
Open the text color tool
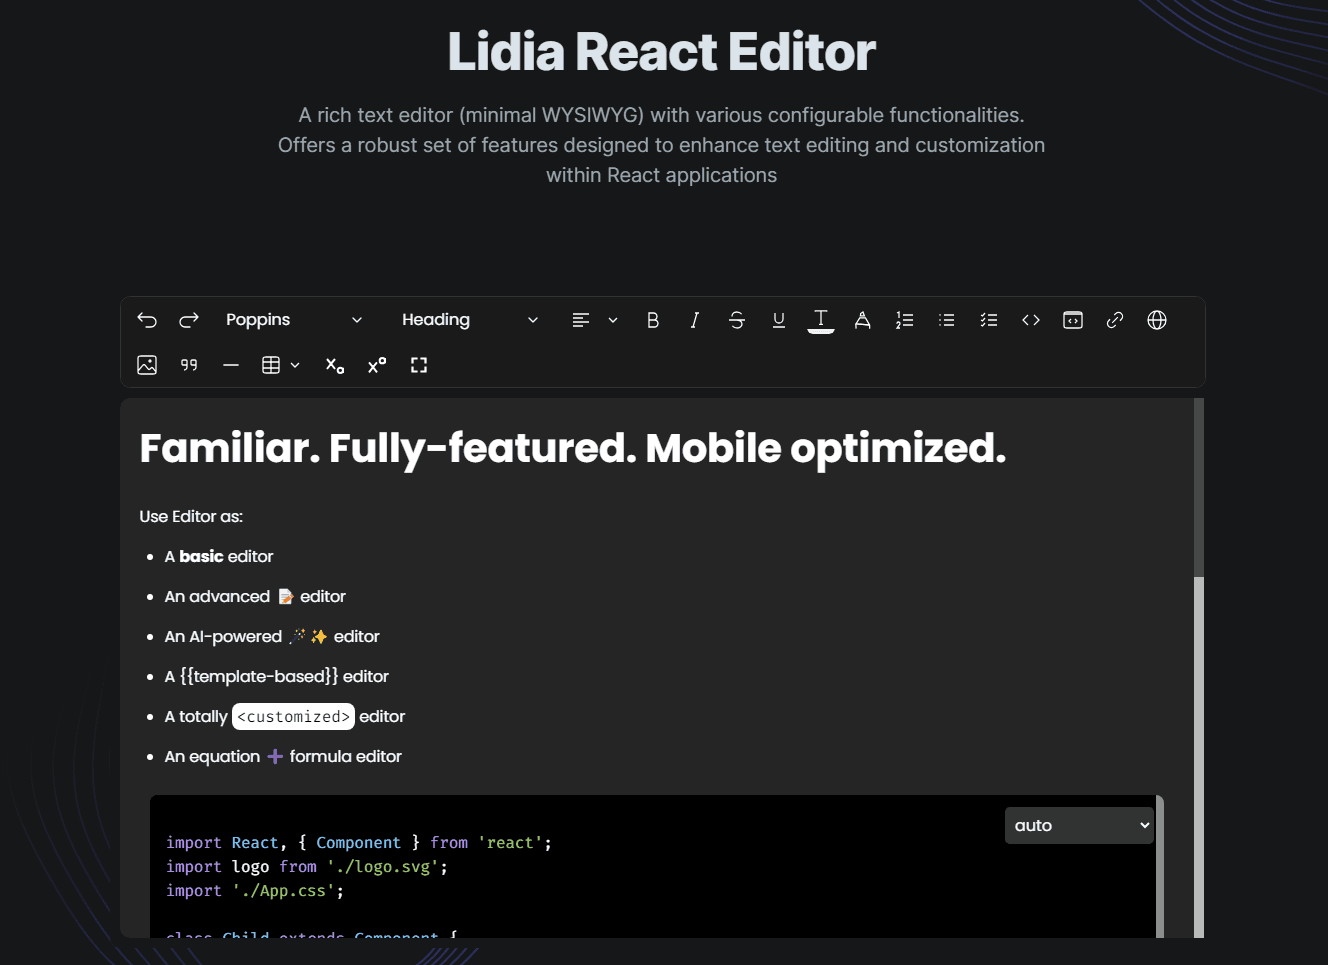pyautogui.click(x=821, y=320)
